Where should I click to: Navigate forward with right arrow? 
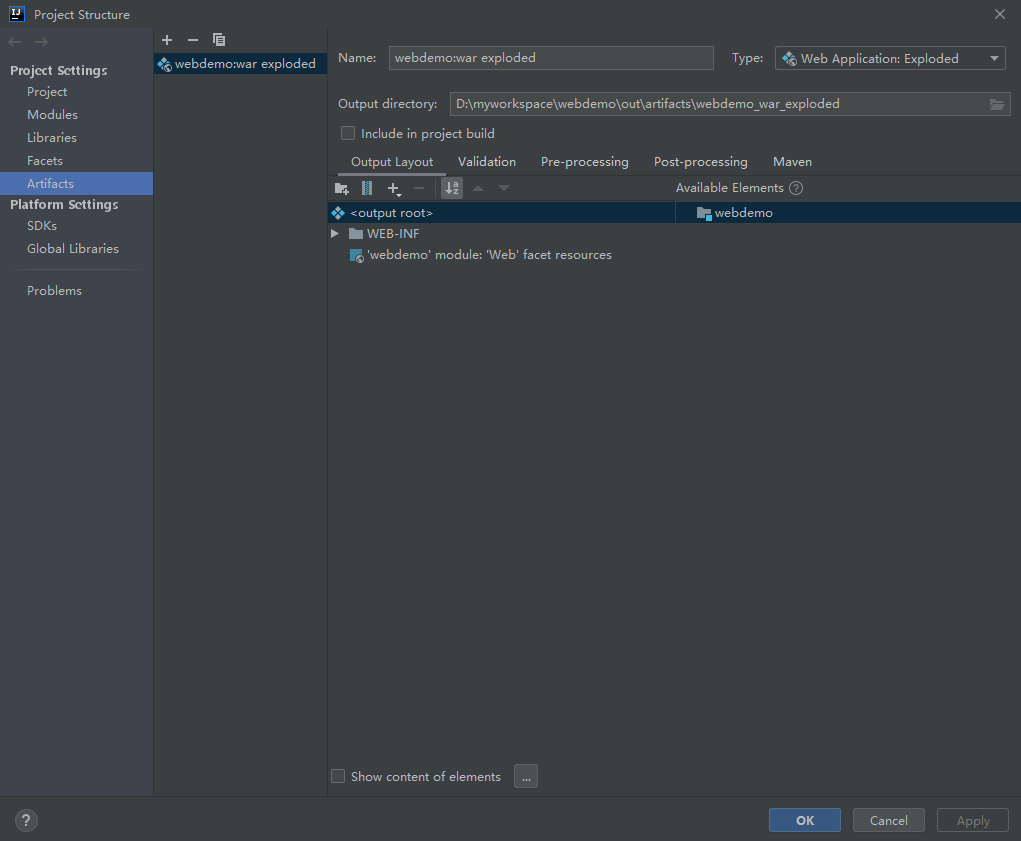(x=41, y=42)
